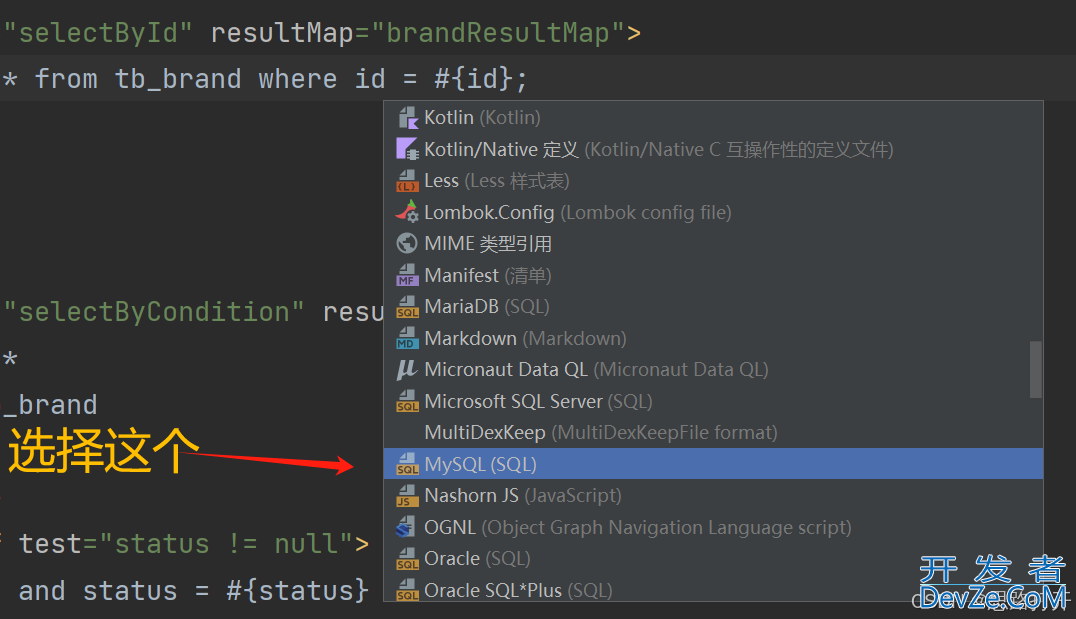
Task: Click the MariaDB SQL icon
Action: [x=408, y=307]
